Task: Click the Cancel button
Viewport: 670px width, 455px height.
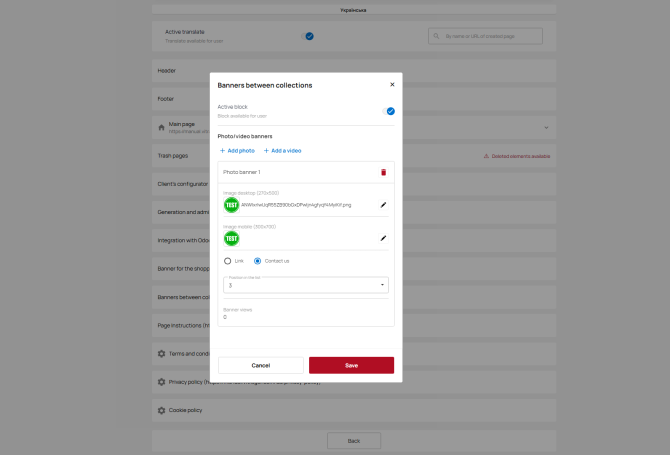Action: 261,365
